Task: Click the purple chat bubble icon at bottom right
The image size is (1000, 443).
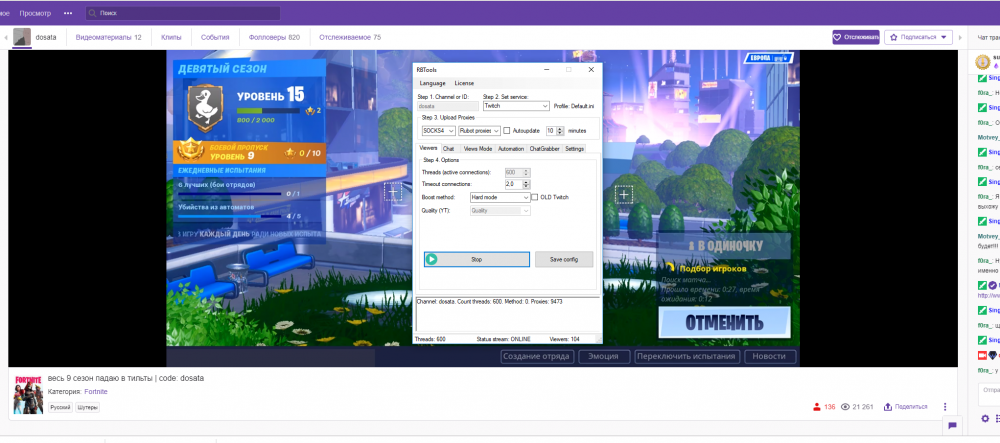Action: (952, 425)
